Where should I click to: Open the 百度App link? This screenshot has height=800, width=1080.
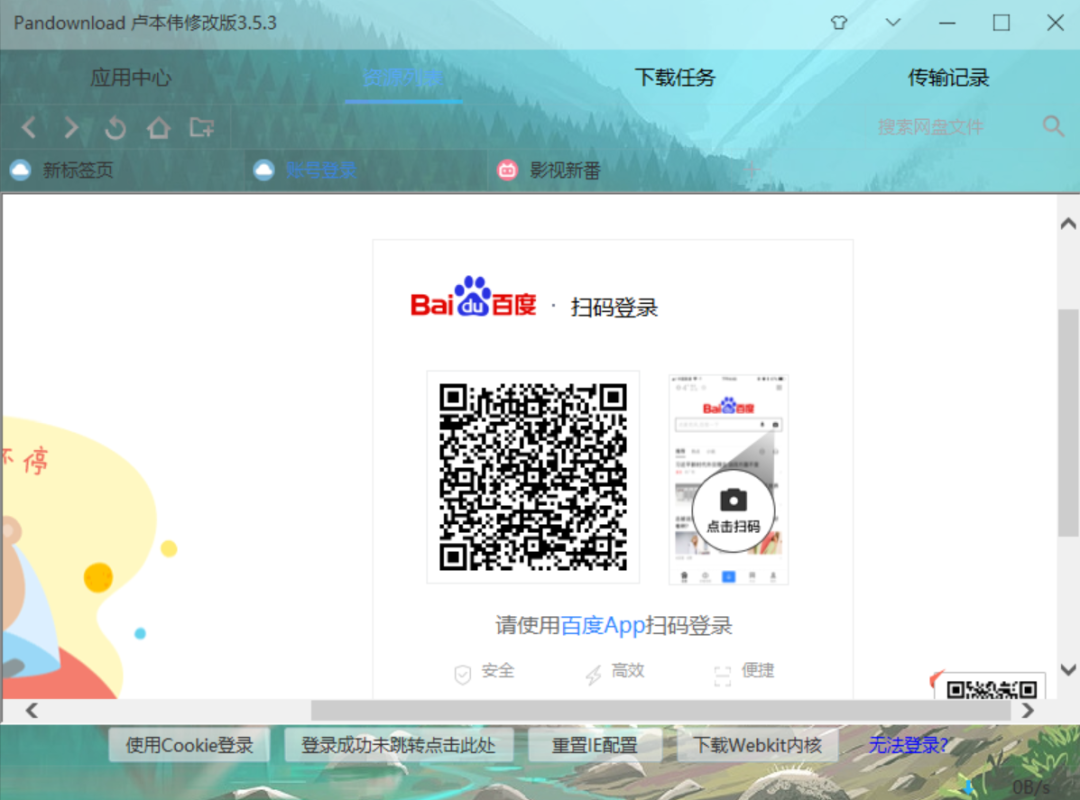pyautogui.click(x=603, y=626)
